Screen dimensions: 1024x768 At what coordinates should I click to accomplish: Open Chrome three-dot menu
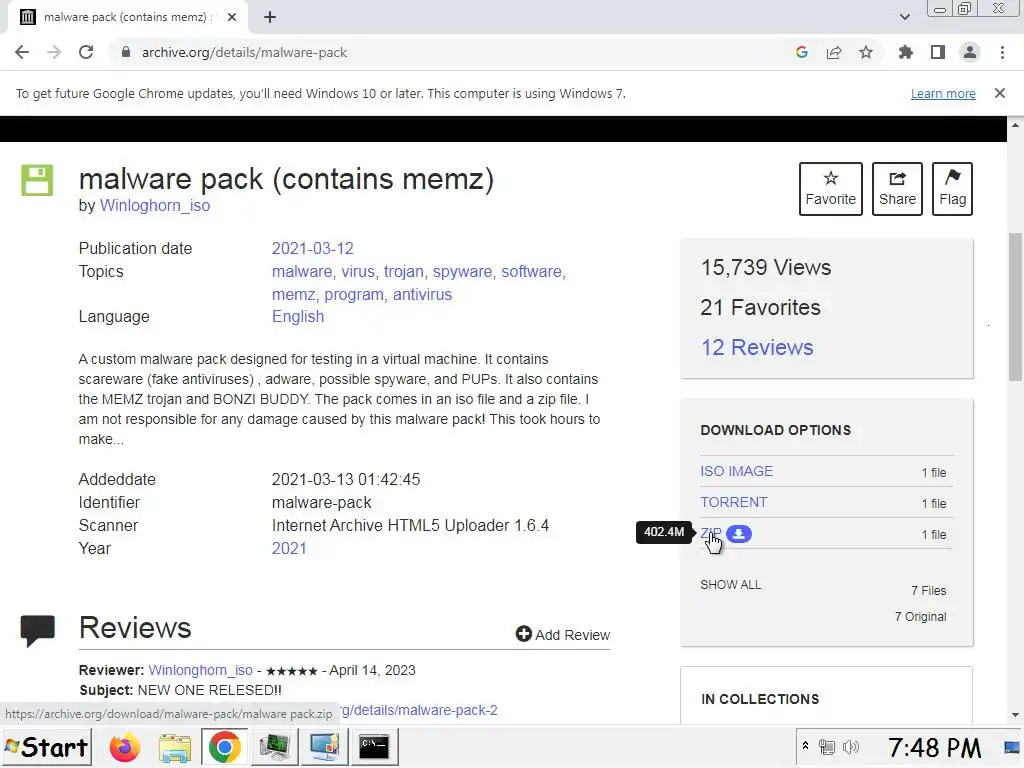1002,52
